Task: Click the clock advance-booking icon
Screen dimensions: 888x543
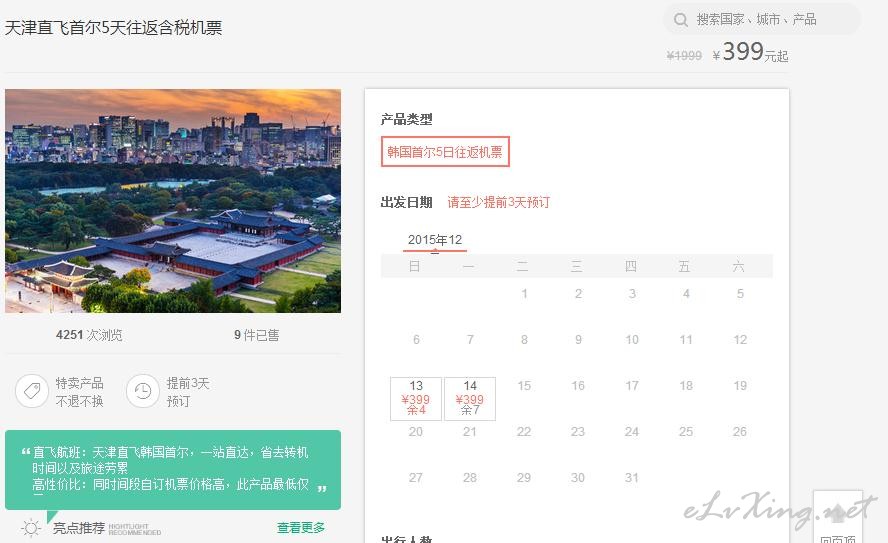Action: [x=143, y=391]
